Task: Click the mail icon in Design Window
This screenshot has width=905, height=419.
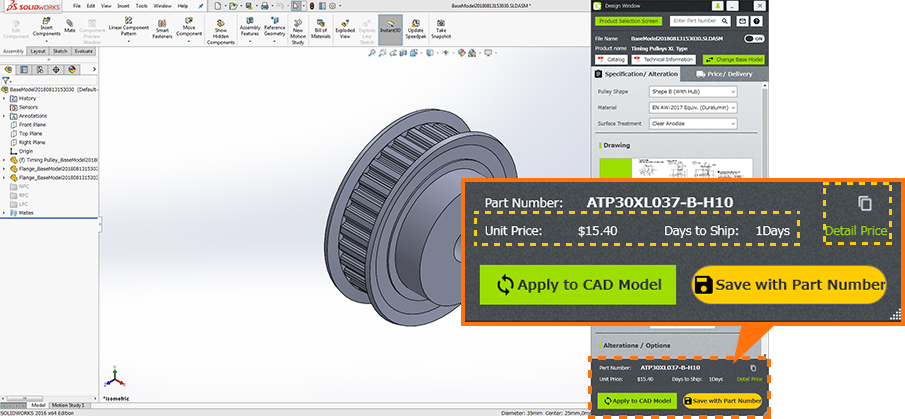Action: coord(742,21)
